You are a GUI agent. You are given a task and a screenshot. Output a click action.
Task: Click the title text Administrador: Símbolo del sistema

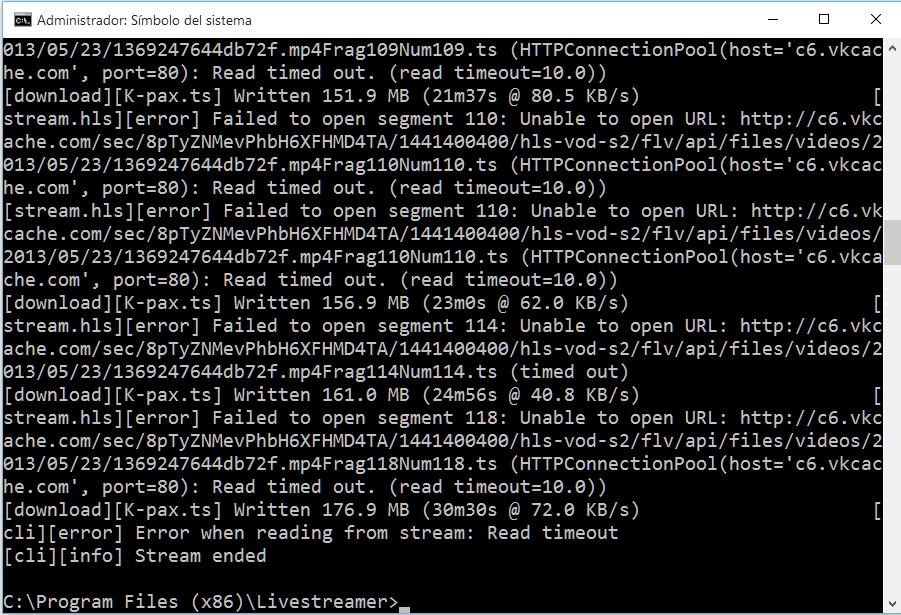point(144,20)
